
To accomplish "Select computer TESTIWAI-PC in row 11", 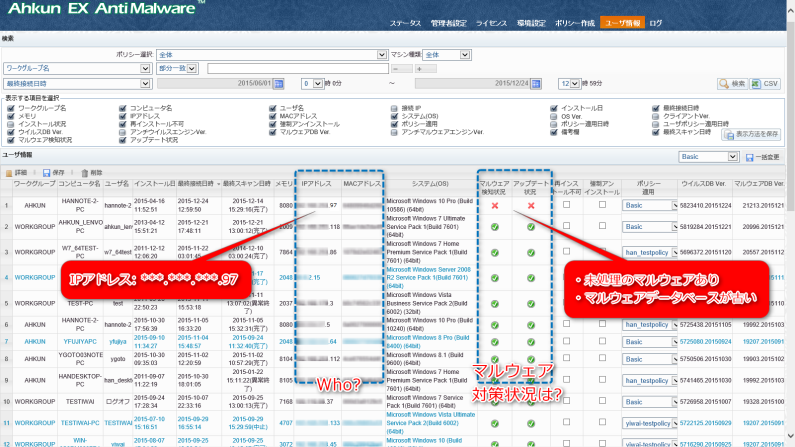I will 80,423.
